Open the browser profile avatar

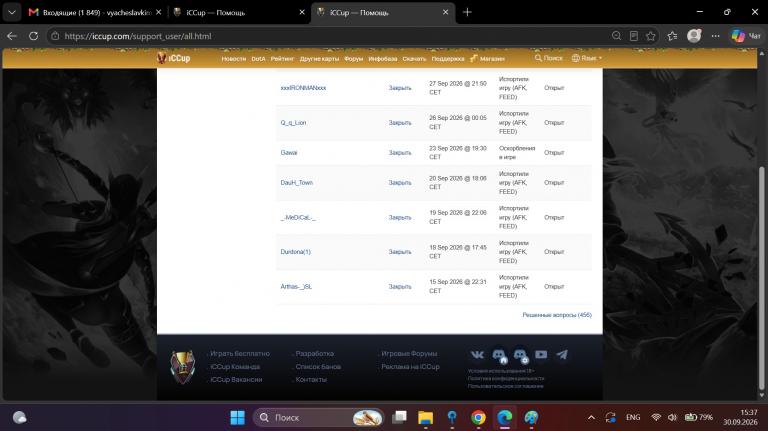click(x=694, y=36)
